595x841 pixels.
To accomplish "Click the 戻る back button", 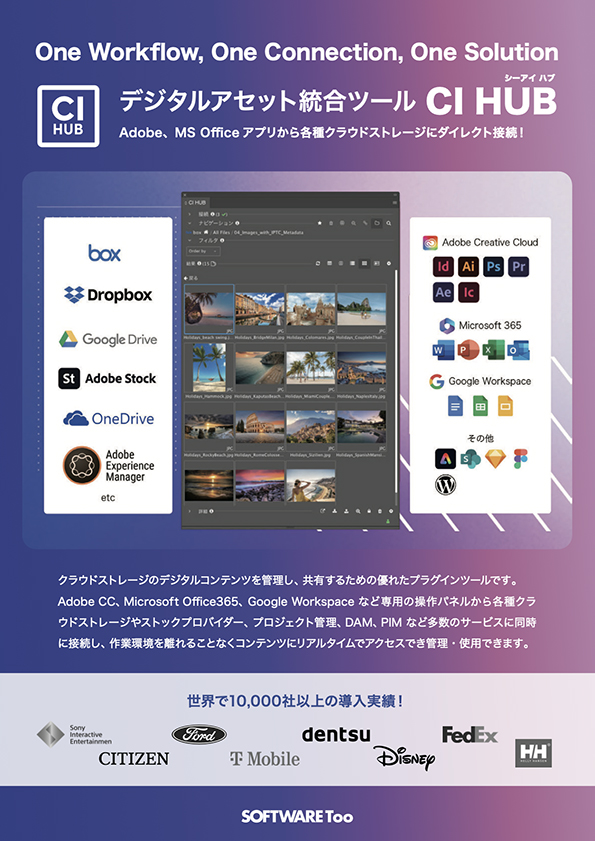I will click(x=191, y=278).
